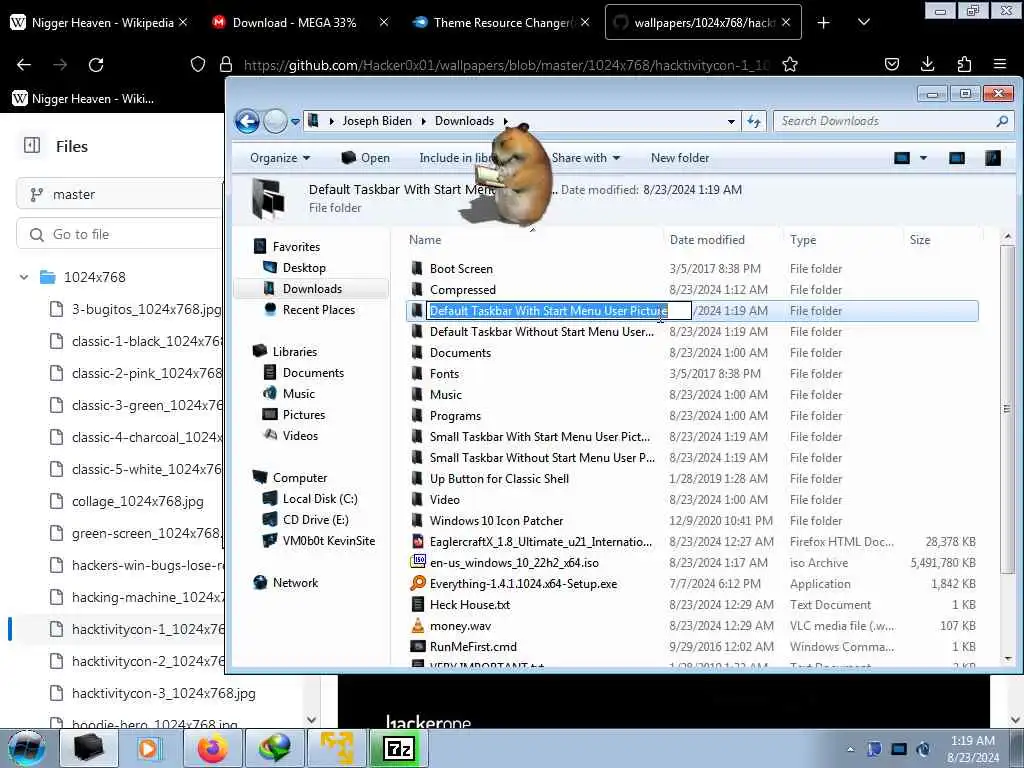Collapse the GitHub Files side panel icon
This screenshot has width=1024, height=768.
pyautogui.click(x=31, y=146)
